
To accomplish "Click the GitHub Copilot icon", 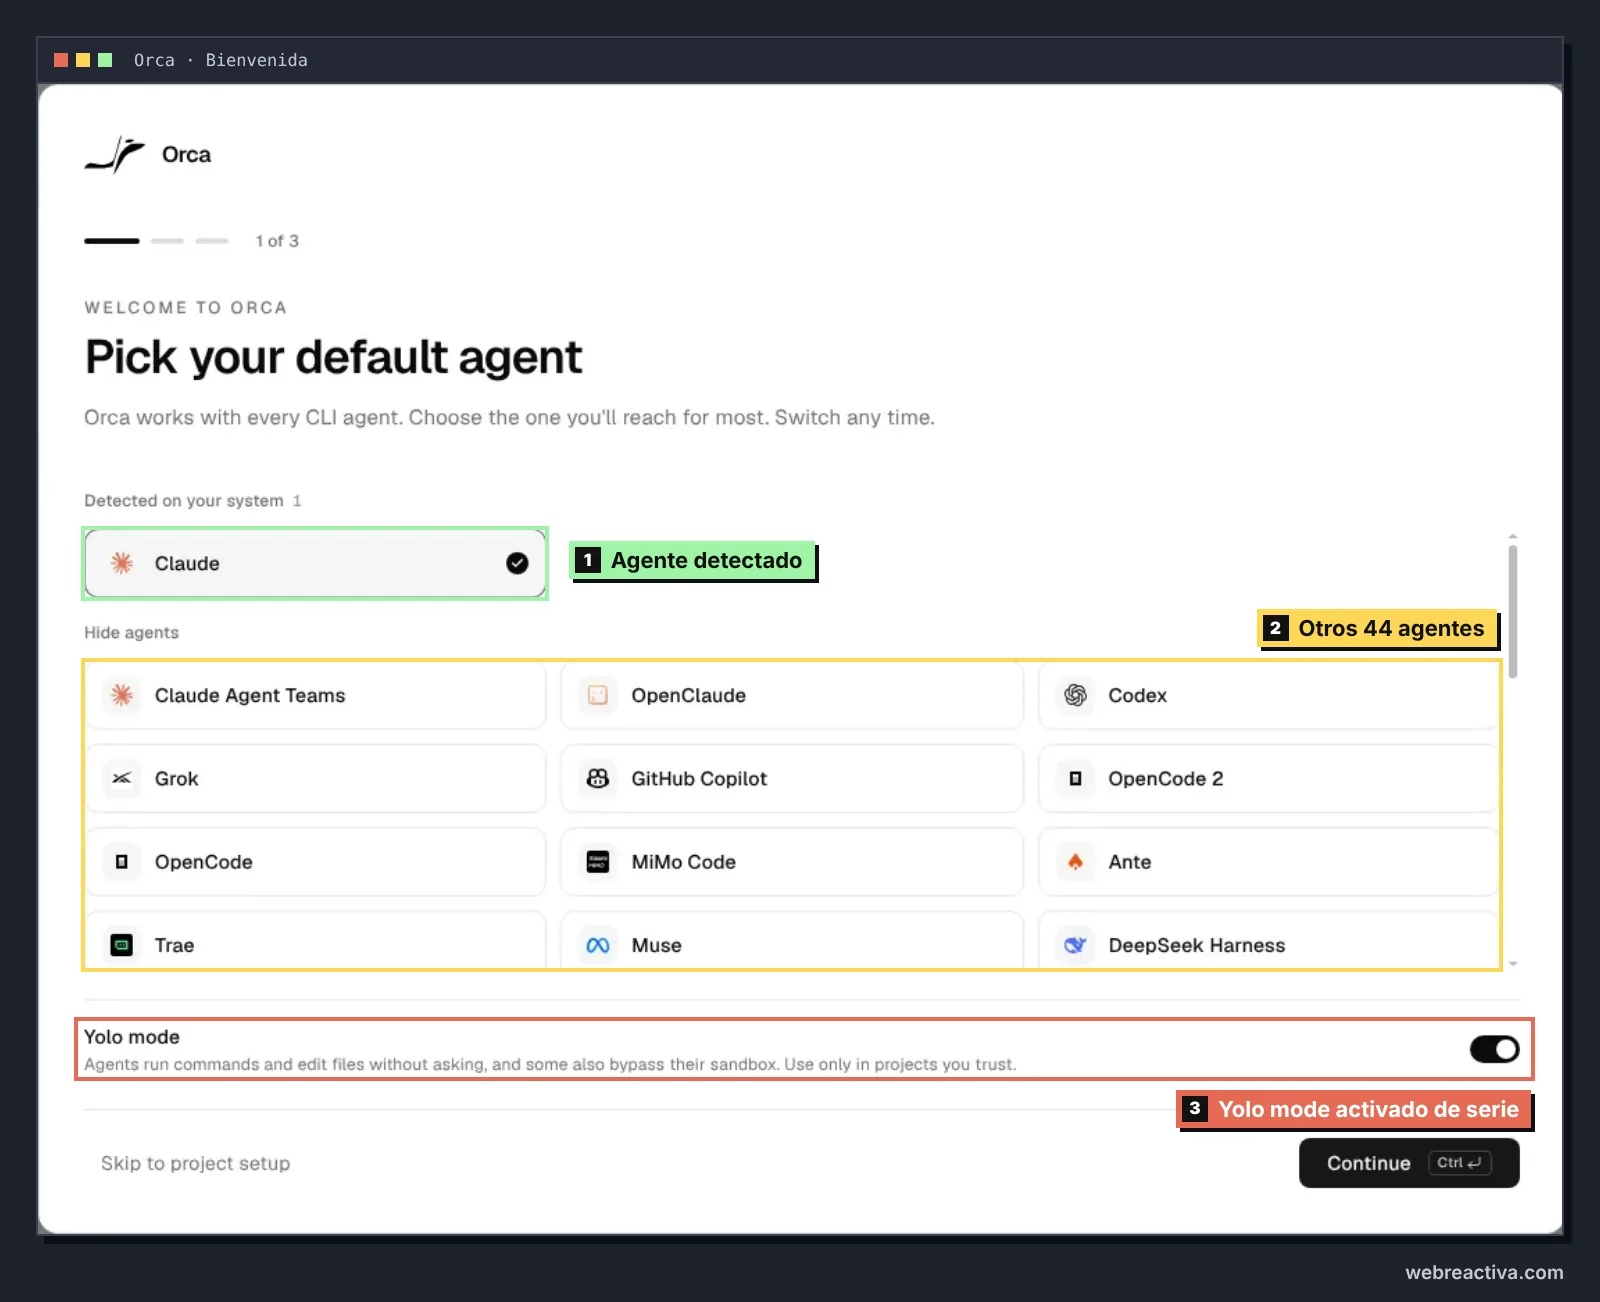I will (598, 778).
